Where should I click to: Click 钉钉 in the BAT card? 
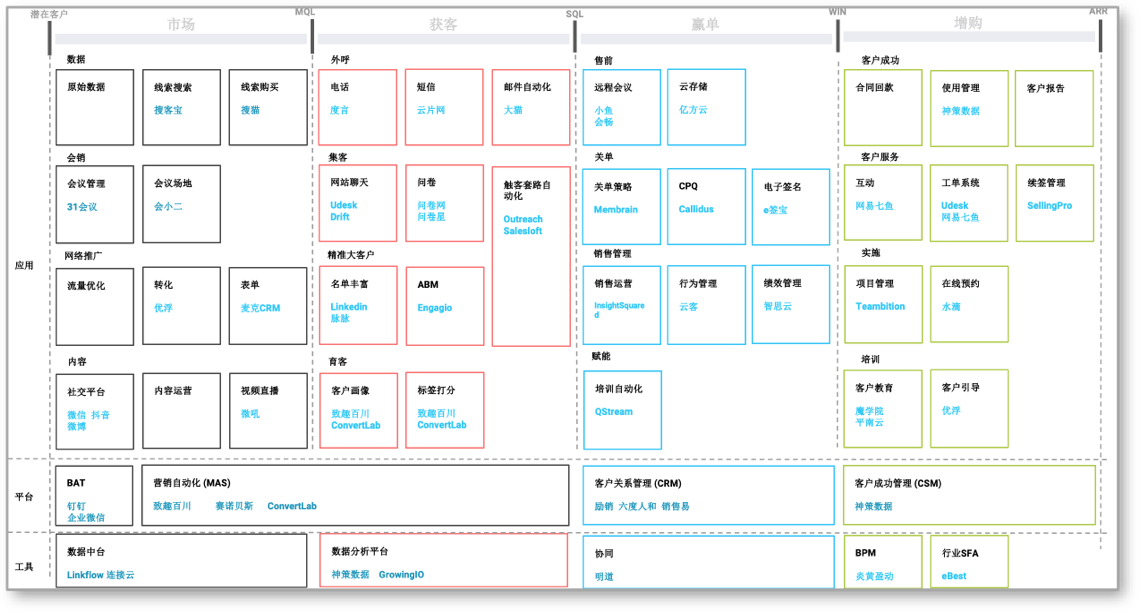click(x=76, y=507)
